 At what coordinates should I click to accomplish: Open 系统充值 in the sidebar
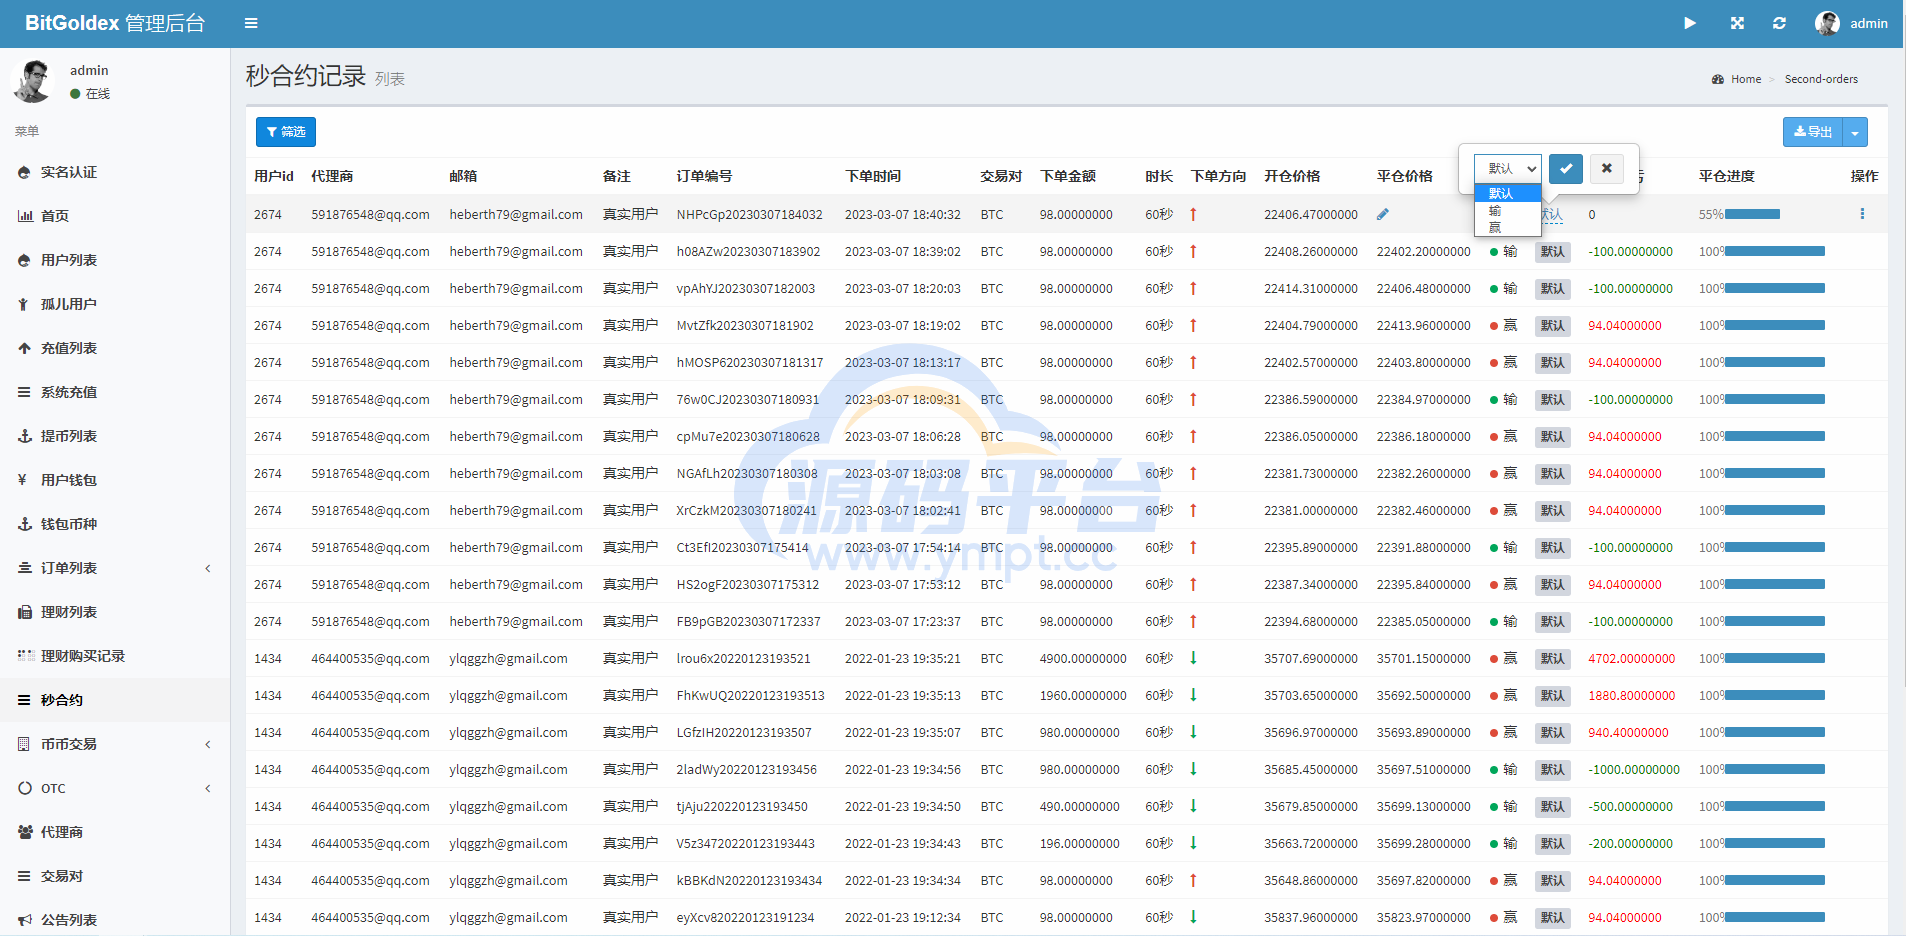click(115, 392)
